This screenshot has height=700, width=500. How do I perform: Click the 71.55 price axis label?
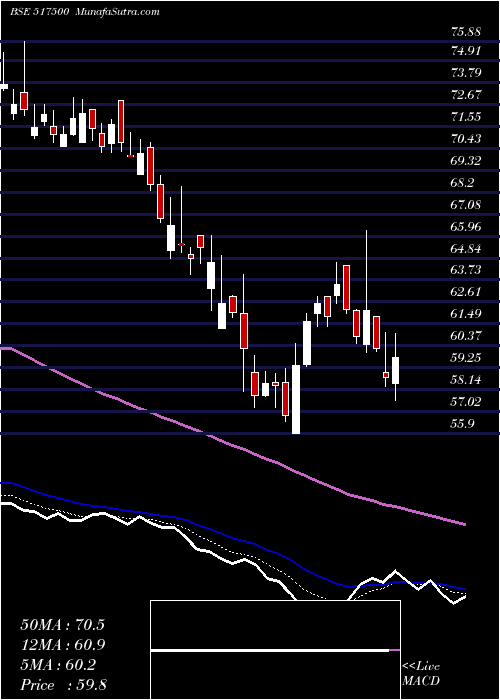coord(467,117)
